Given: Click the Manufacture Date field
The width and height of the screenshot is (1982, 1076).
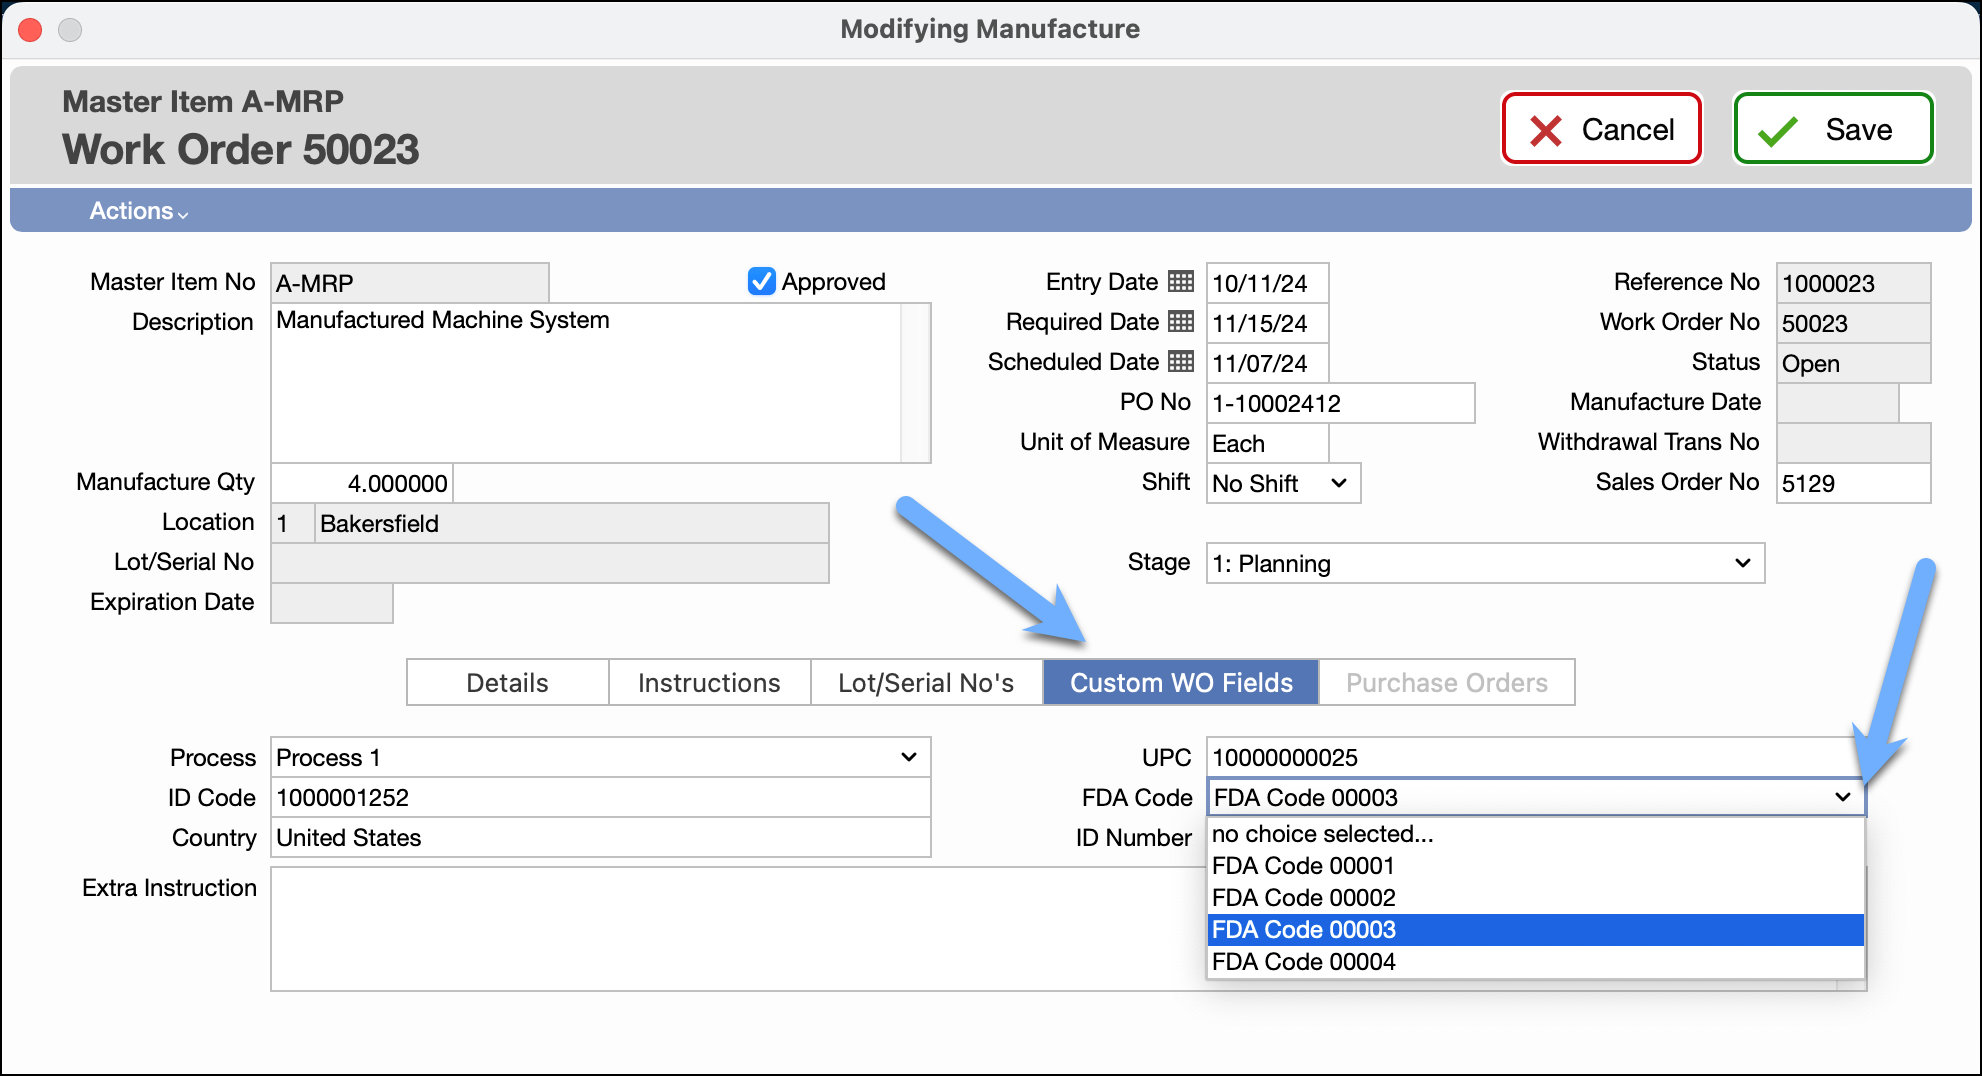Looking at the screenshot, I should click(x=1837, y=403).
